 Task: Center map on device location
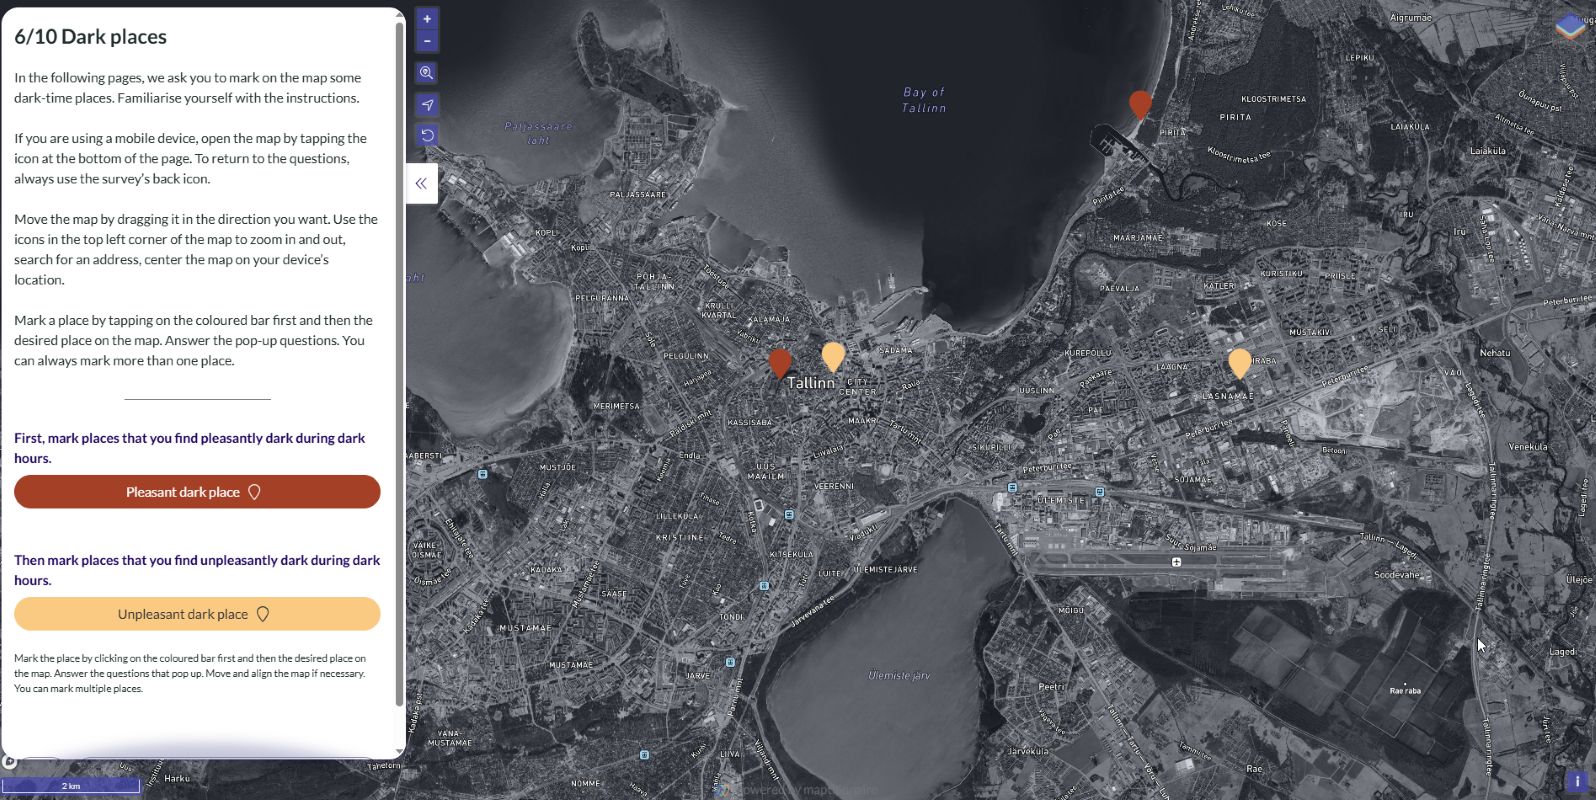[427, 105]
